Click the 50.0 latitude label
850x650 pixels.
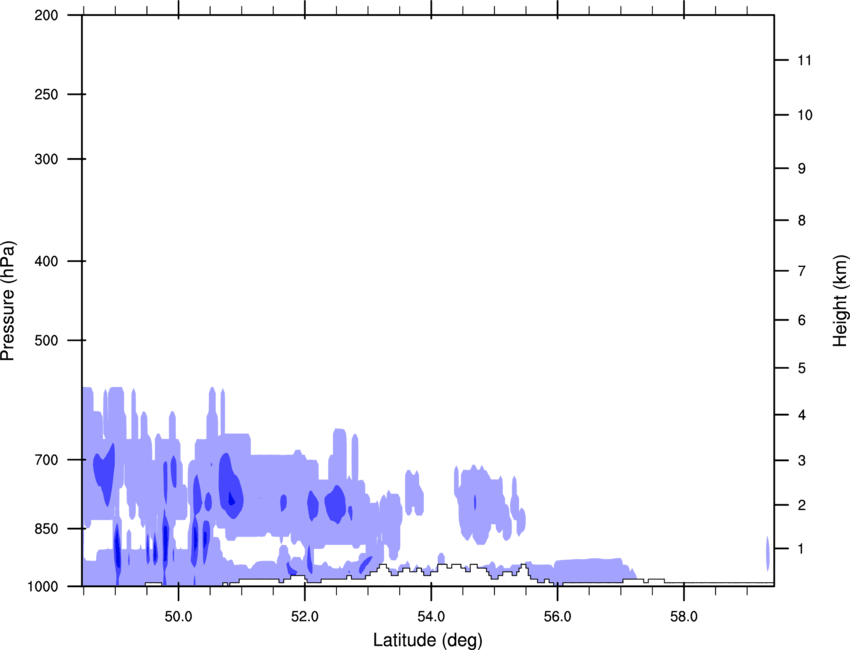click(x=178, y=617)
